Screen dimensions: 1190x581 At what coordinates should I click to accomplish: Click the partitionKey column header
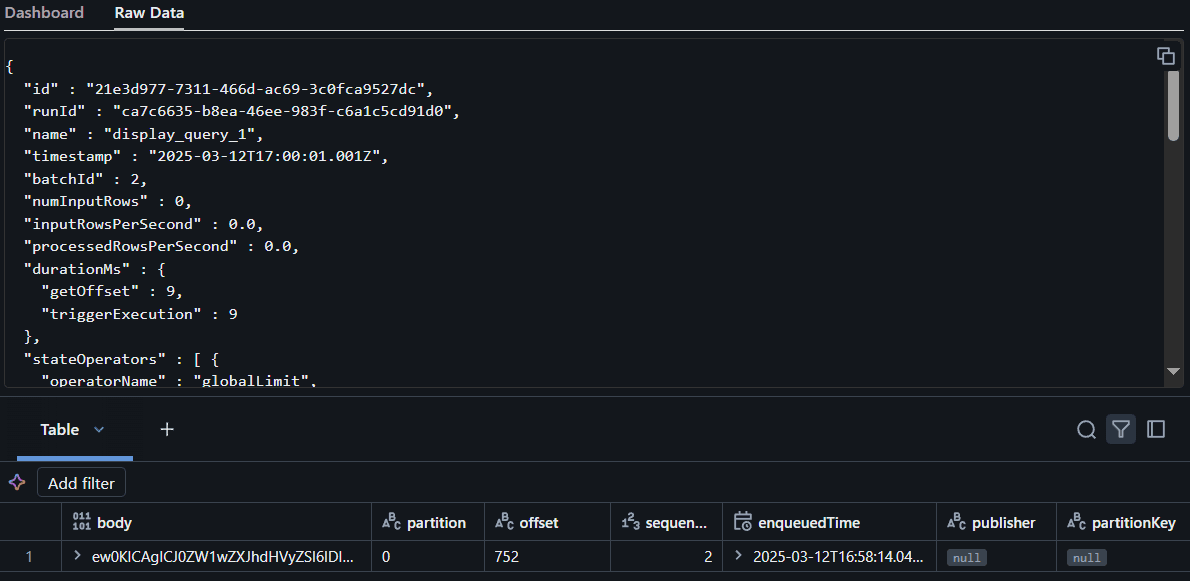(1123, 523)
